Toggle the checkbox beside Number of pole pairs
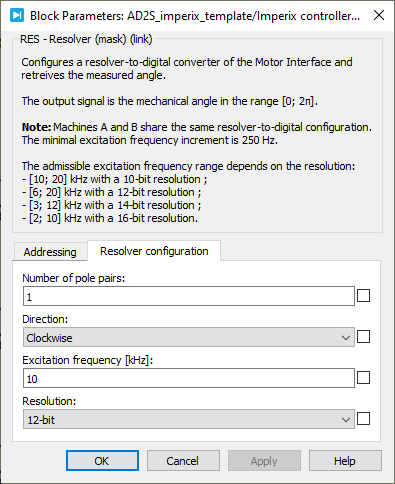 tap(363, 296)
